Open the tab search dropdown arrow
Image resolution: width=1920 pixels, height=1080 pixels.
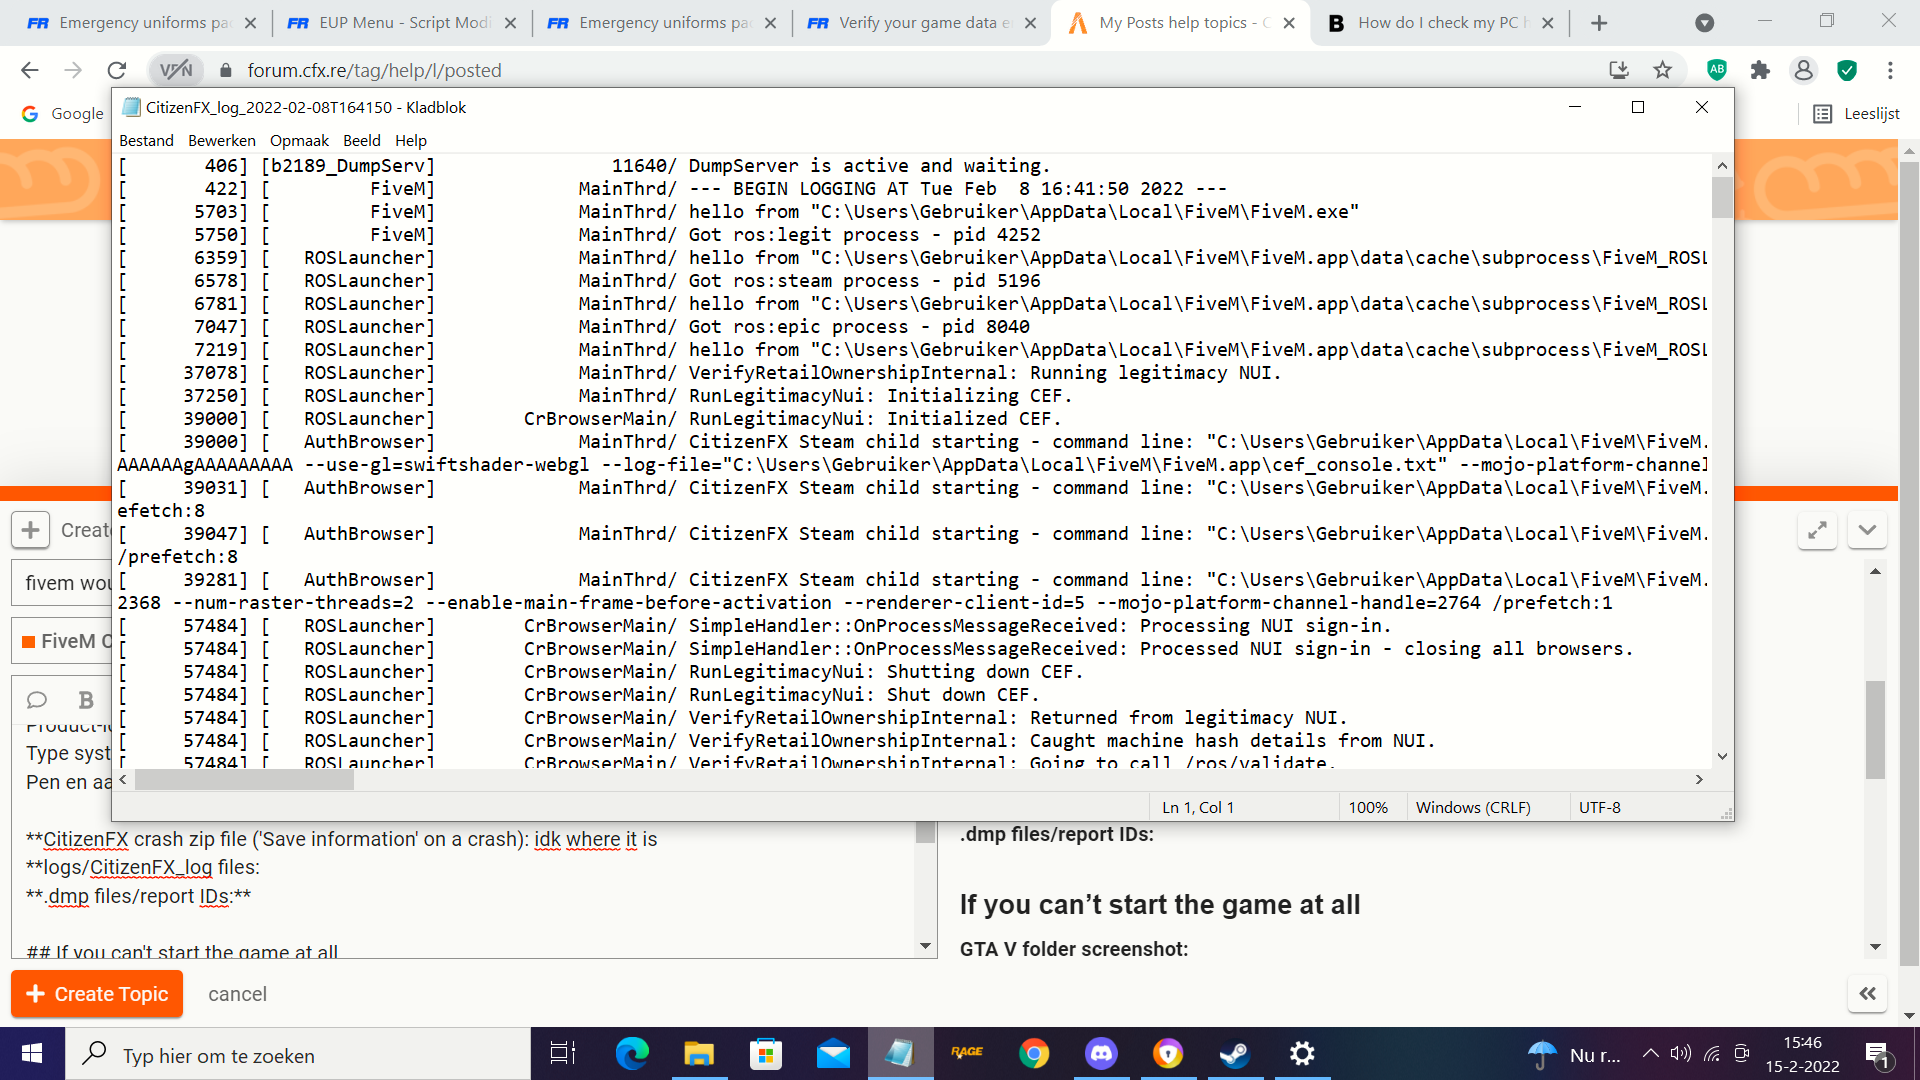click(1705, 23)
